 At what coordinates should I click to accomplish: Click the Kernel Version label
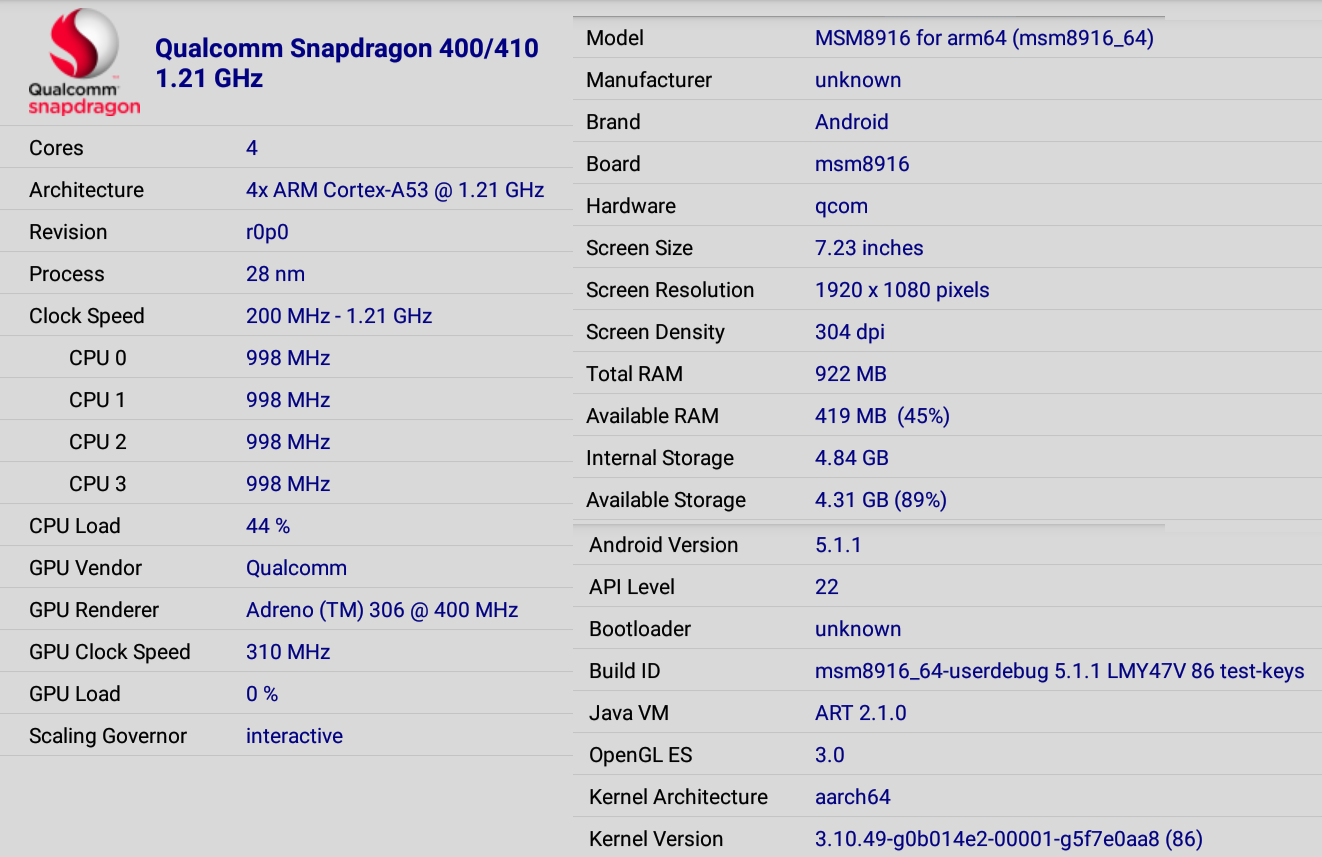[x=656, y=839]
